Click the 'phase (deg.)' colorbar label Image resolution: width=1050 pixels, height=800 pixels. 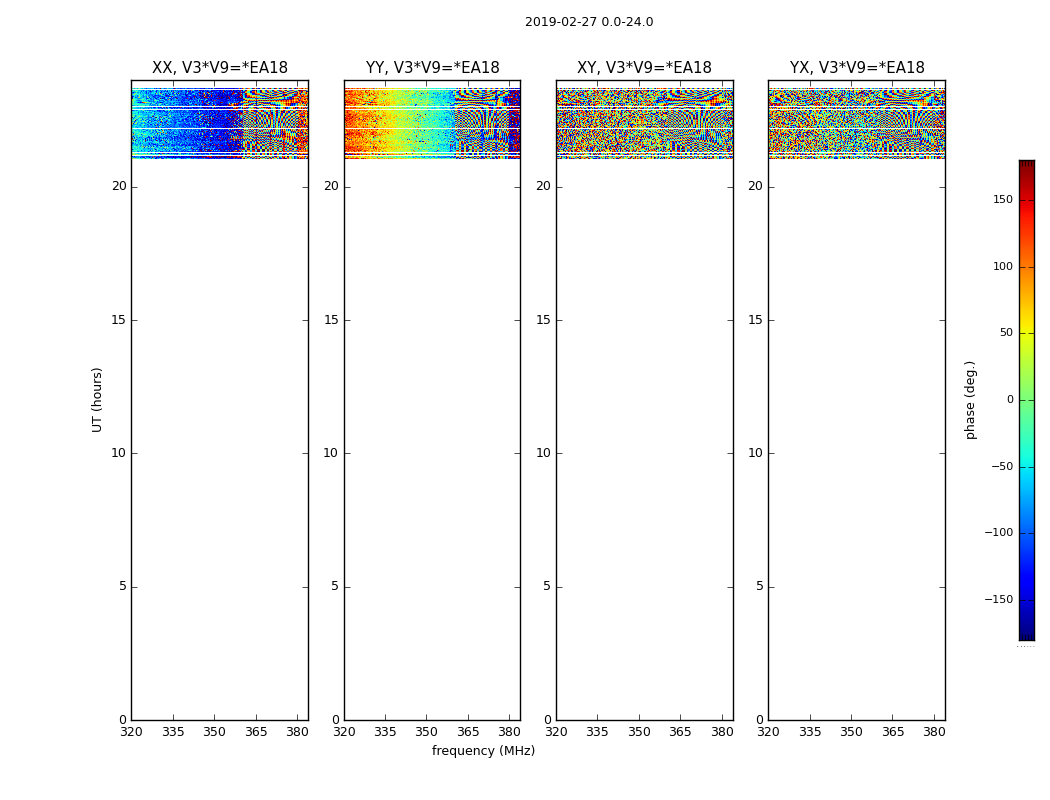click(x=970, y=399)
